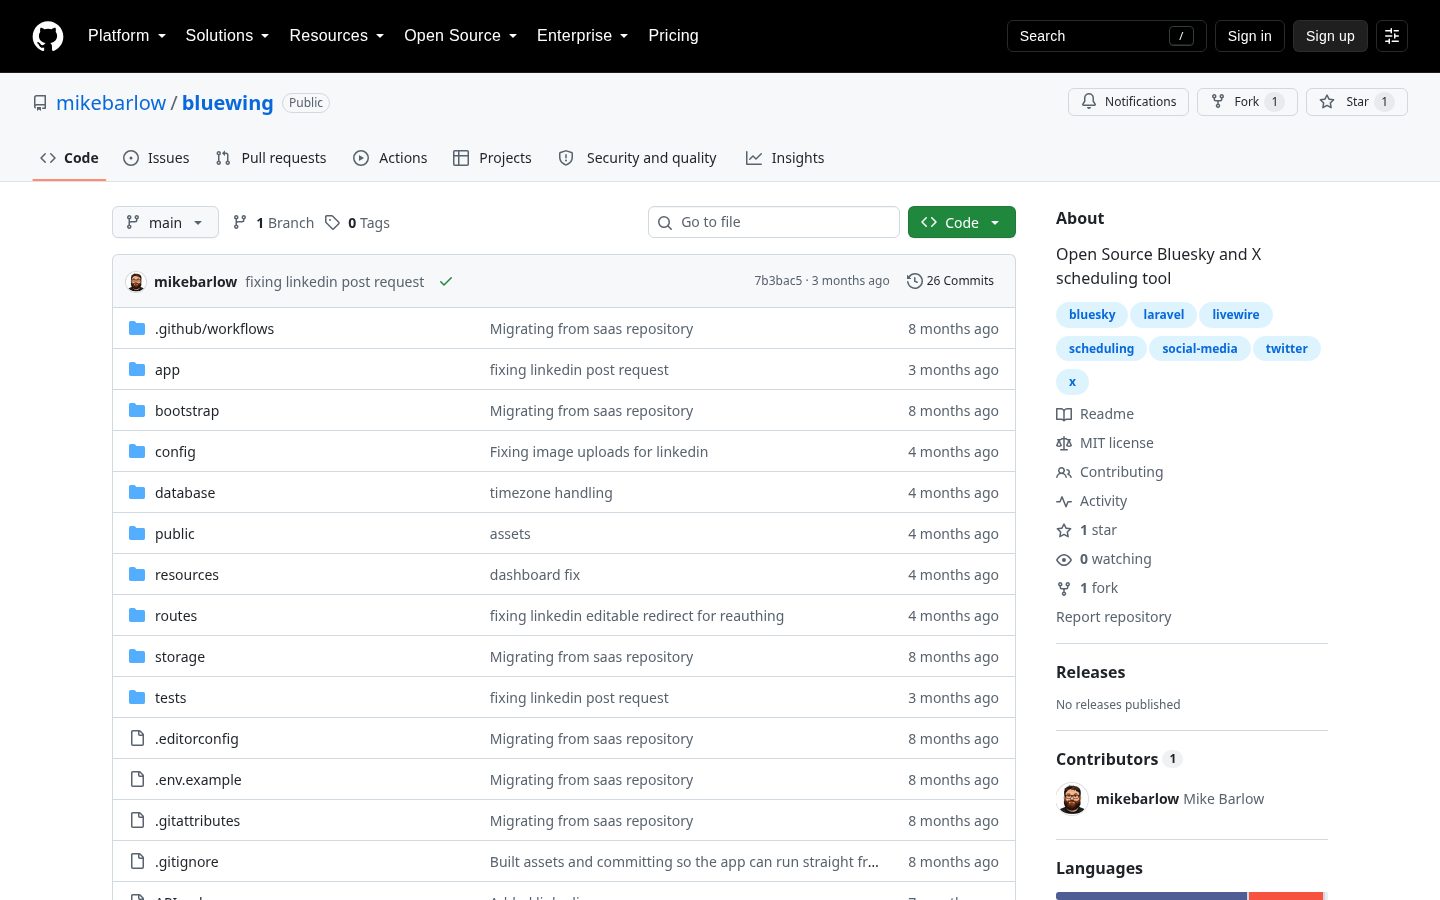This screenshot has height=900, width=1440.
Task: Select the laravel topic tag
Action: click(x=1164, y=315)
